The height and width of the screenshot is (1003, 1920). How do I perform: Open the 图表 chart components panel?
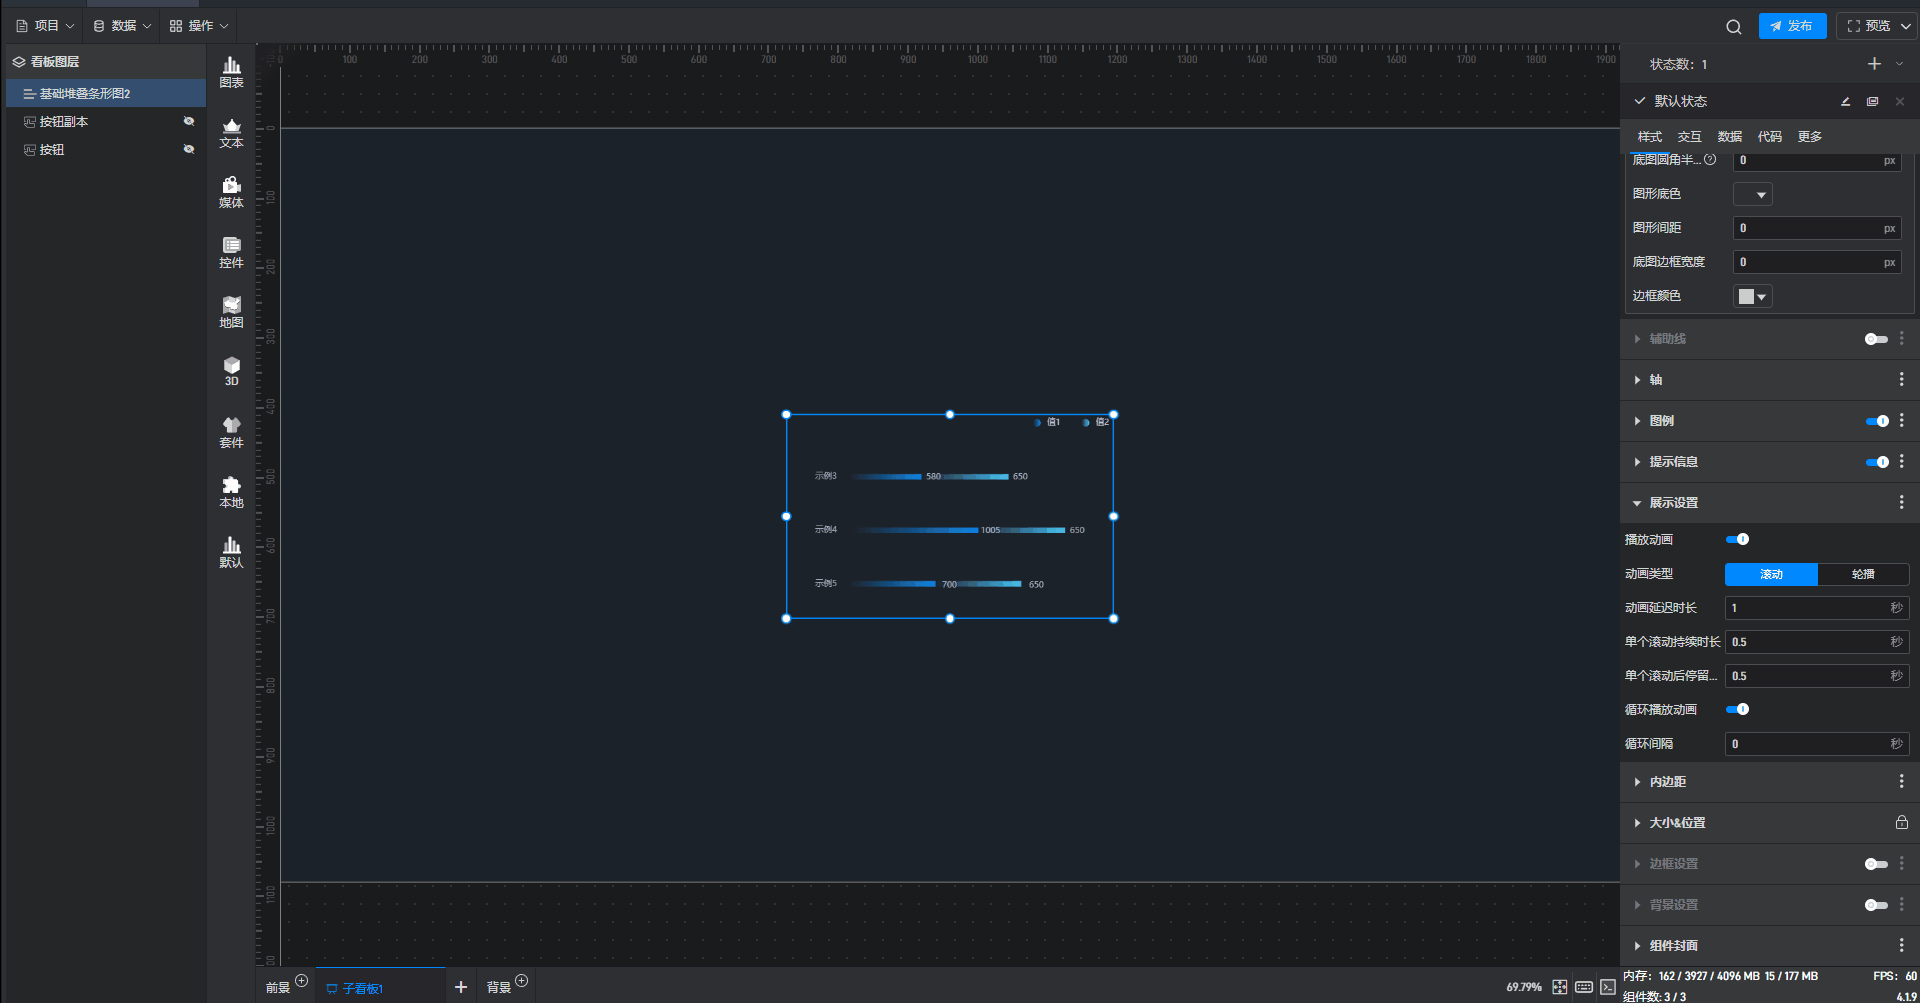(x=231, y=72)
